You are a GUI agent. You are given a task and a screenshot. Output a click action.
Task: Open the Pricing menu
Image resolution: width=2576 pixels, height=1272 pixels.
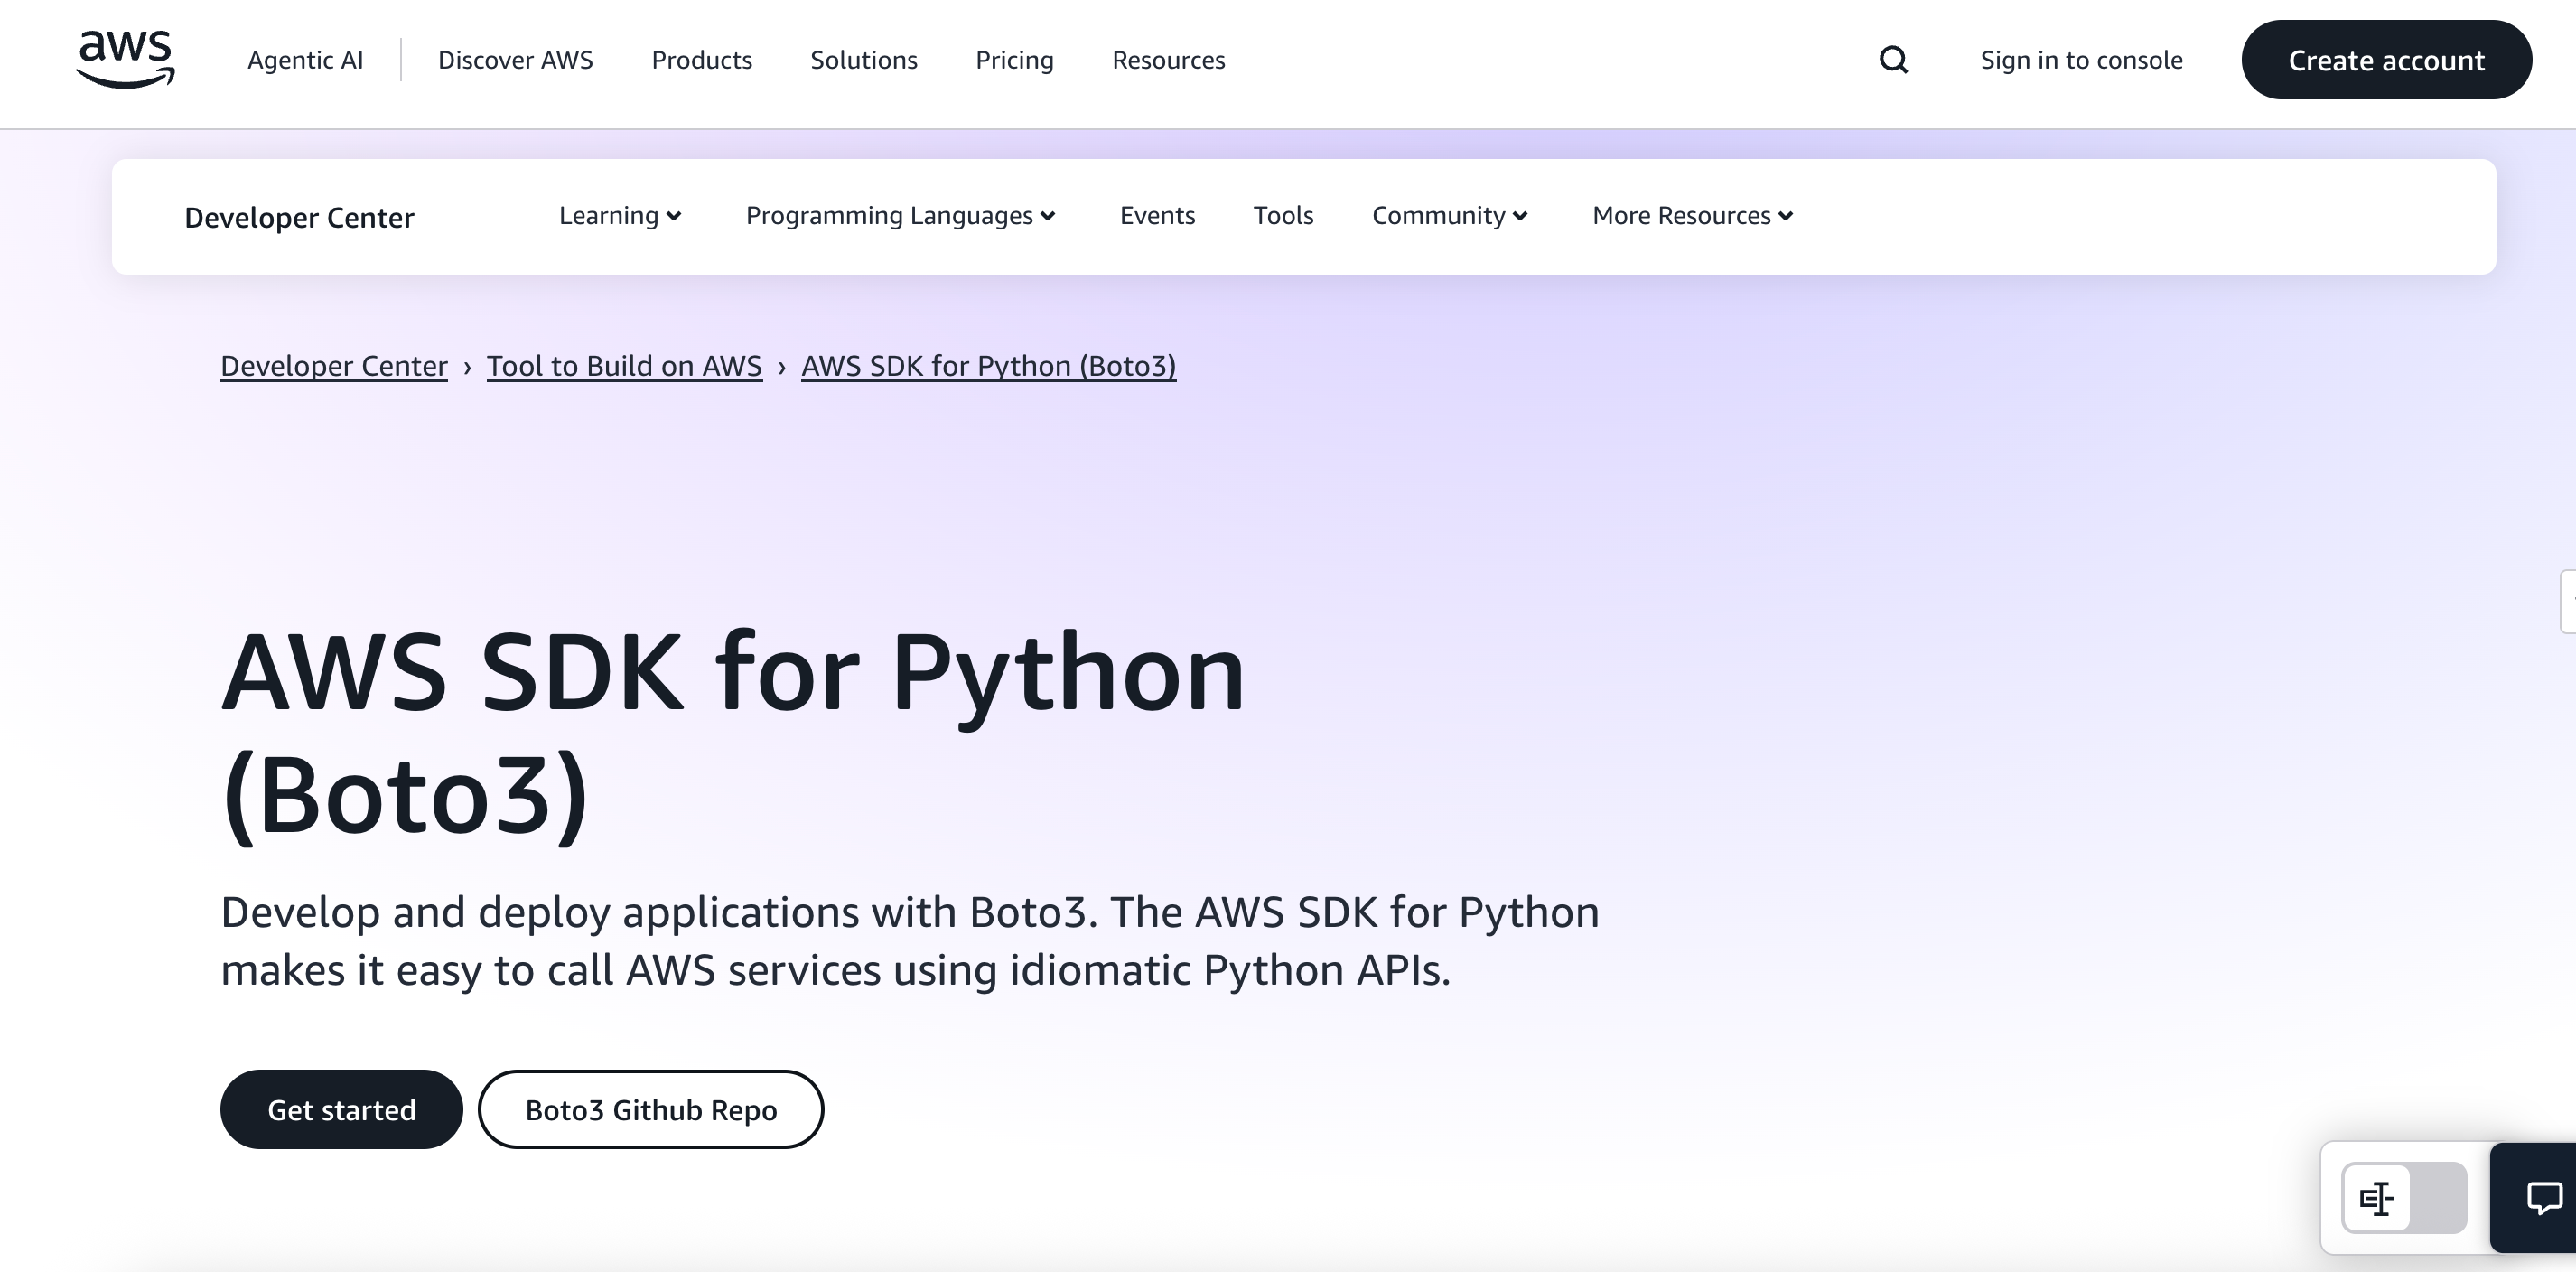point(1014,60)
